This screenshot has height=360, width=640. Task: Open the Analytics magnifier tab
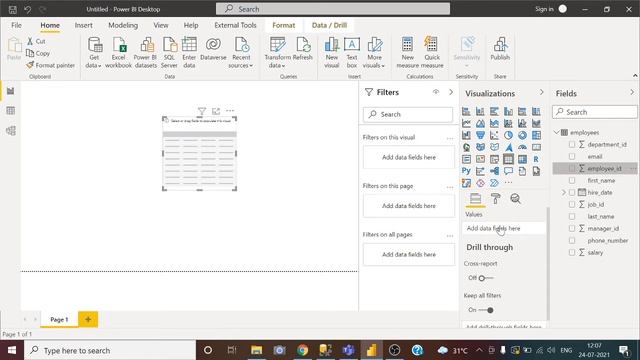pyautogui.click(x=516, y=199)
